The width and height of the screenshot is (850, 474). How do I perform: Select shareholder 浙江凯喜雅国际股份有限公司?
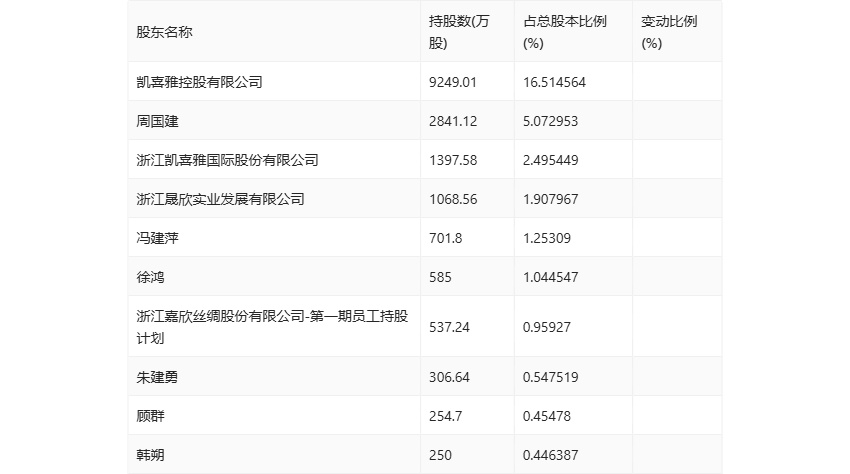[227, 160]
